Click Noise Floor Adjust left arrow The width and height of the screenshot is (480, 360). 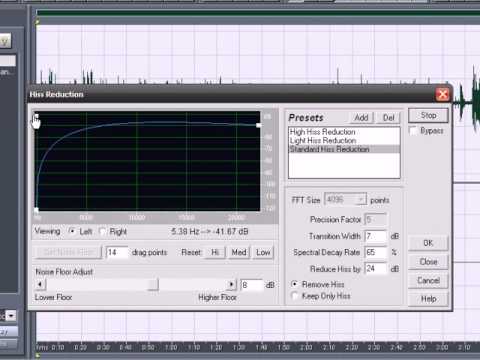(x=40, y=285)
